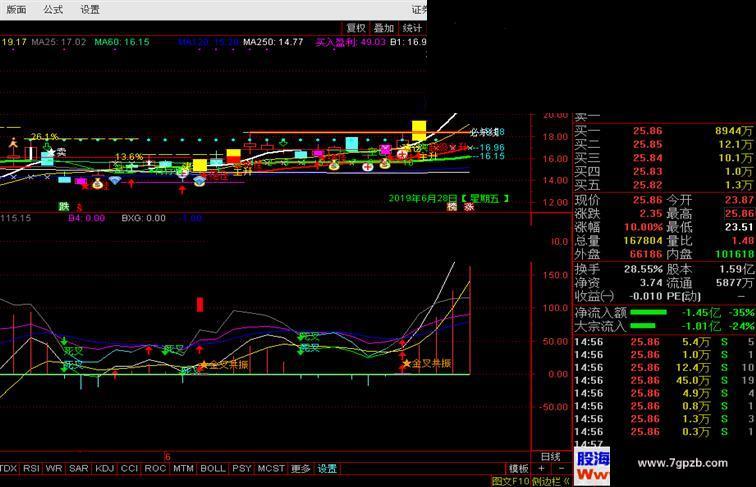Click the 模板 template button

[519, 468]
